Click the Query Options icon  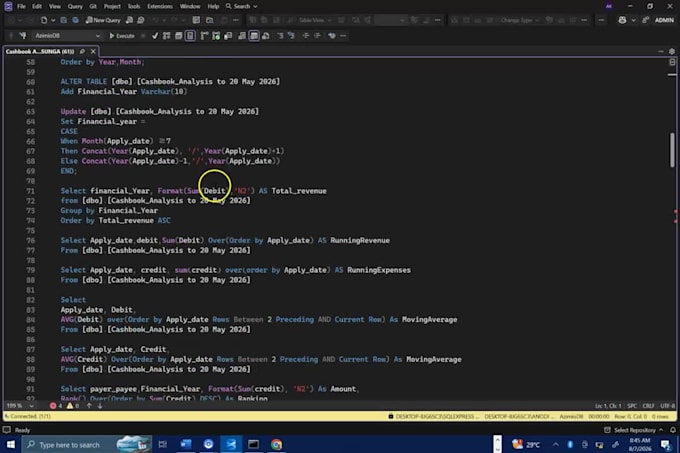click(x=178, y=36)
